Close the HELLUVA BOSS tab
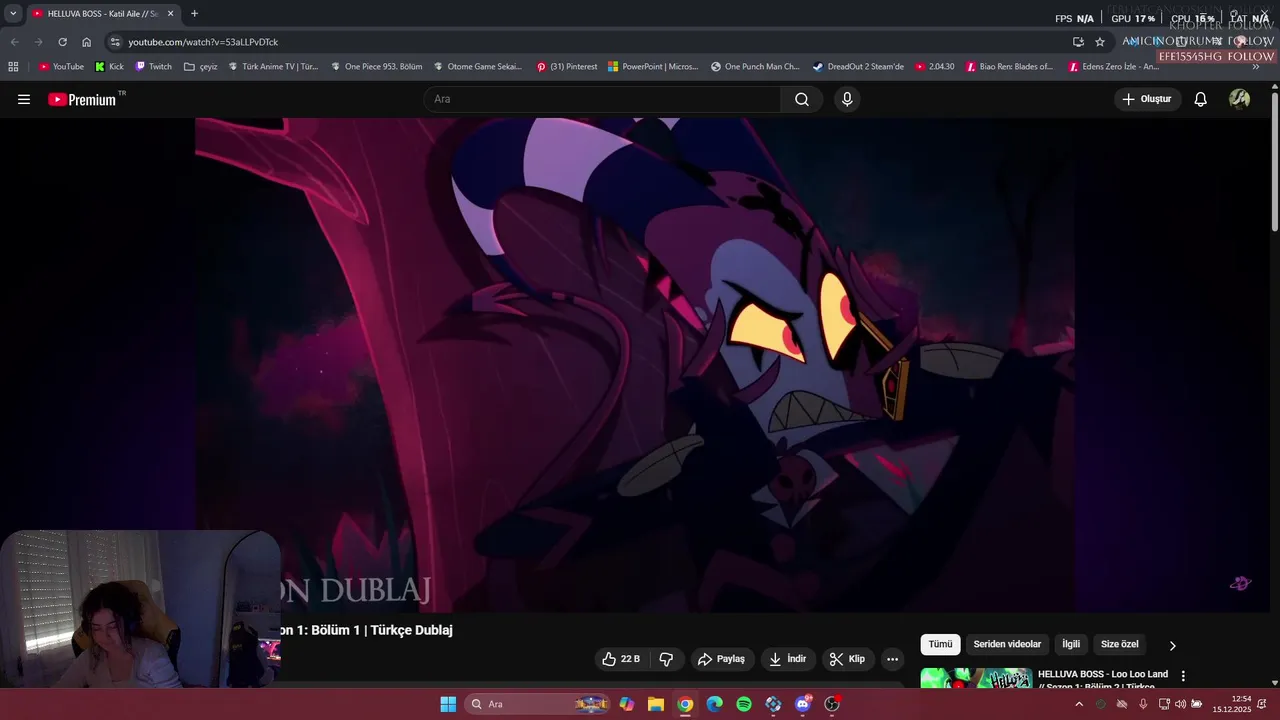The image size is (1280, 720). point(170,13)
